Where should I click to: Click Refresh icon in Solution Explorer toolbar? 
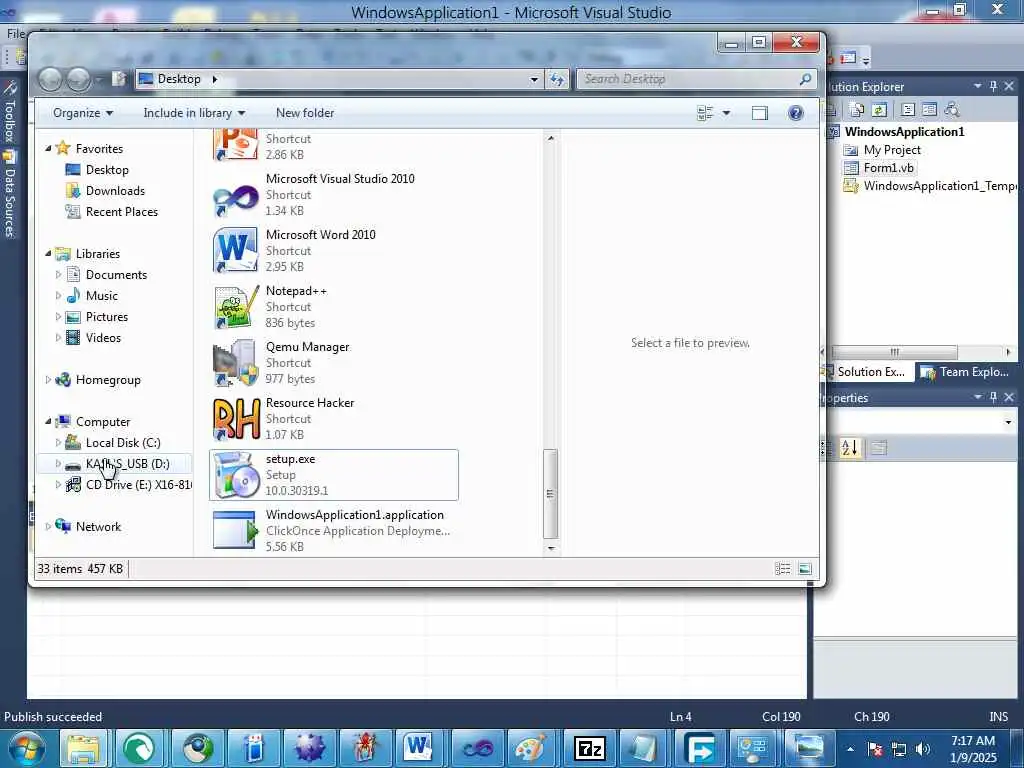point(879,110)
